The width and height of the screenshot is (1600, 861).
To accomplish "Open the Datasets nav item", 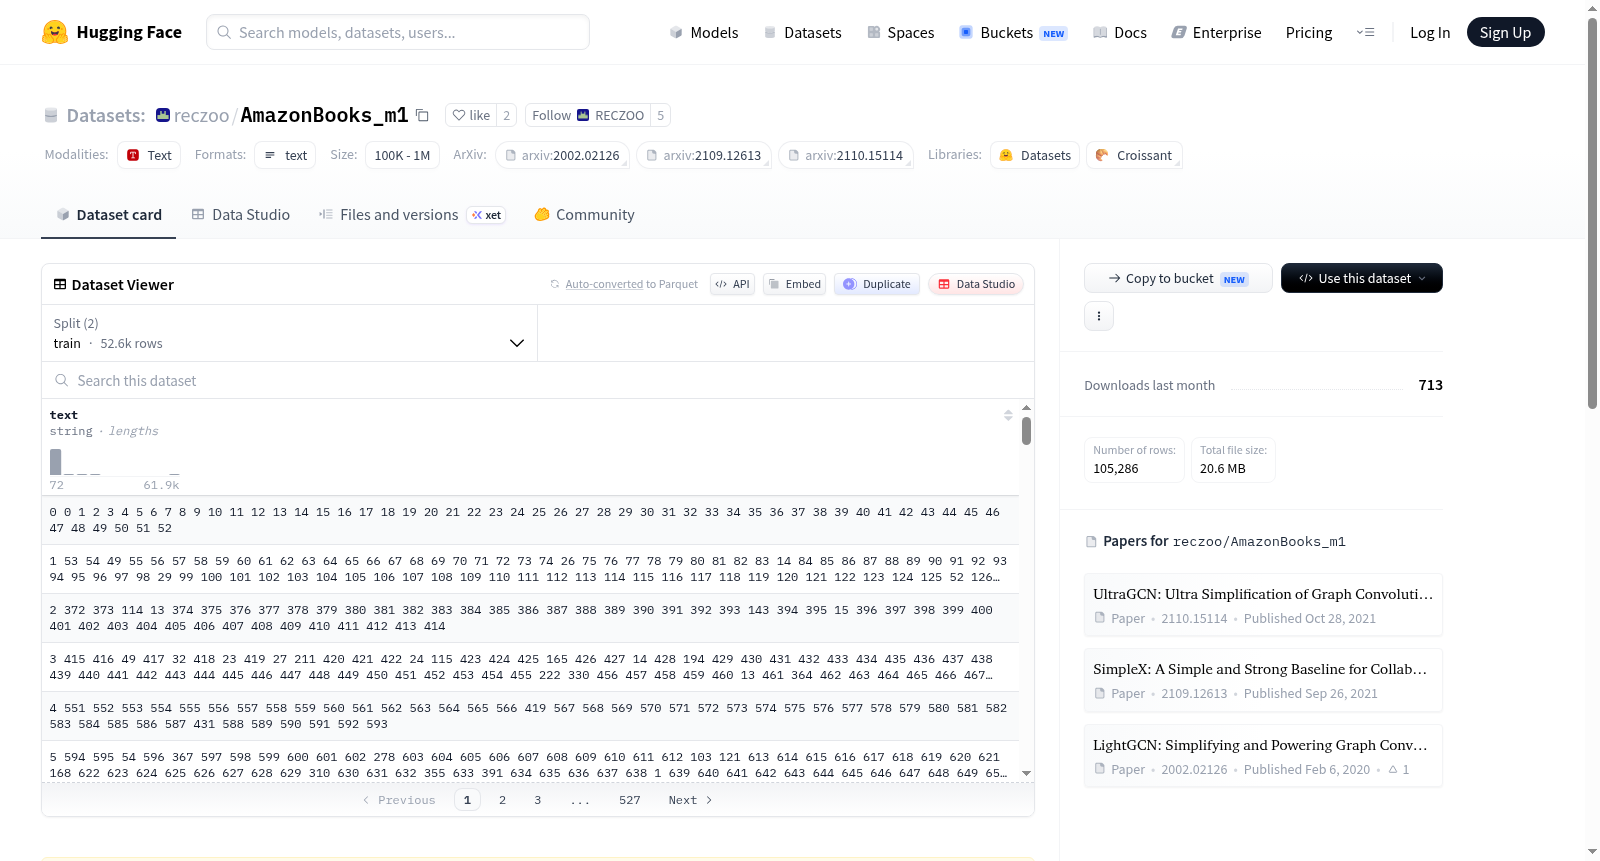I will 803,33.
